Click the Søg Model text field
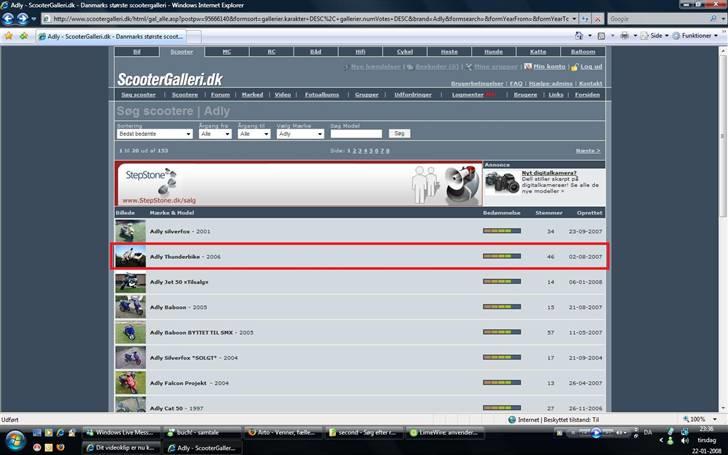Image resolution: width=728 pixels, height=455 pixels. [356, 134]
